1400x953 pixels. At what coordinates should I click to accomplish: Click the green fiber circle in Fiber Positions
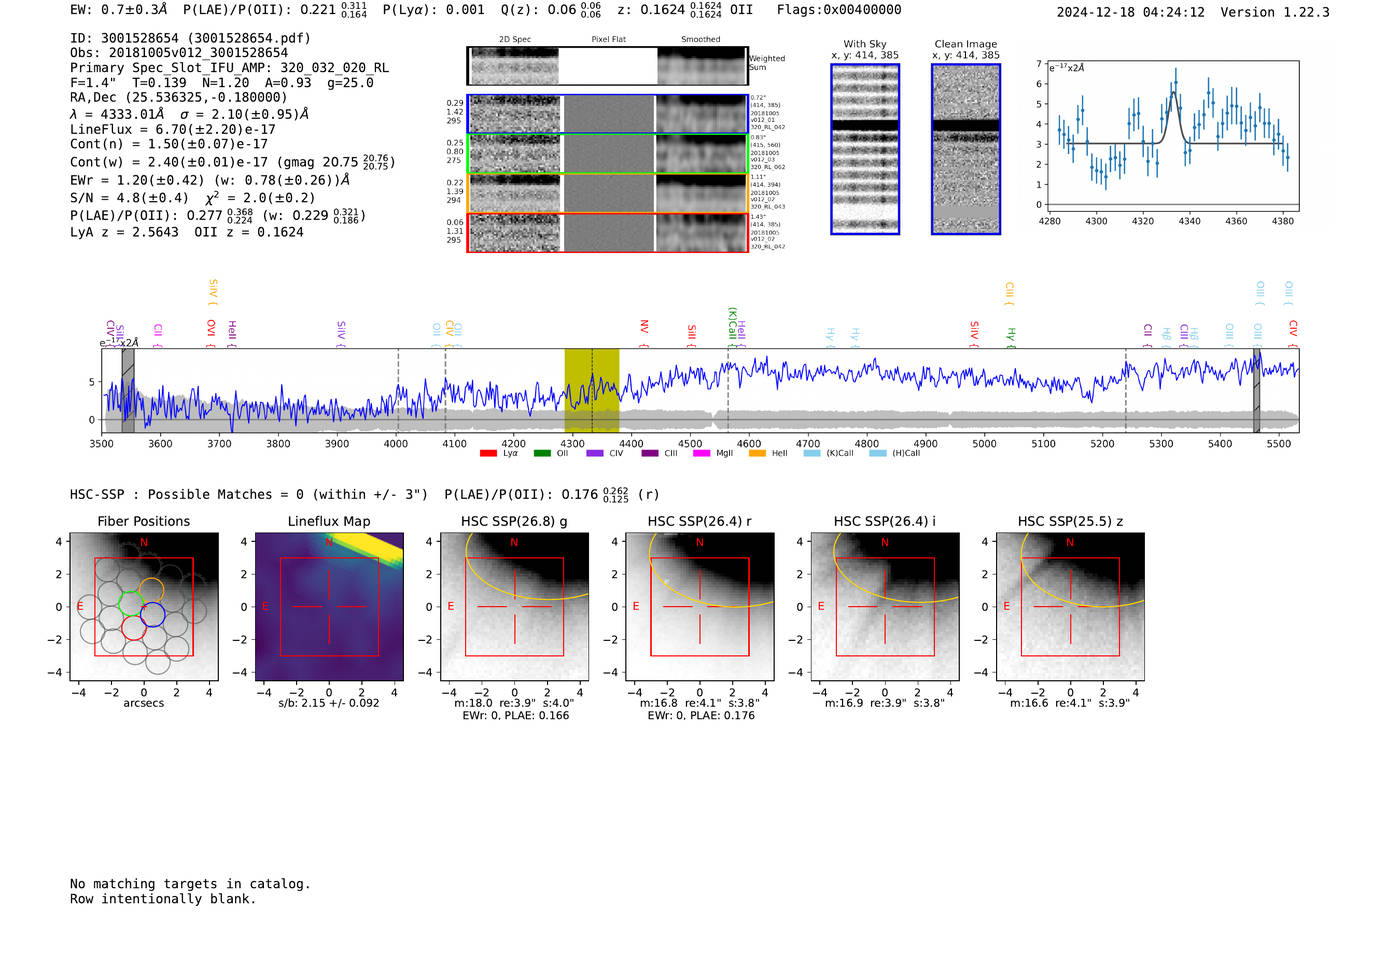coord(131,603)
